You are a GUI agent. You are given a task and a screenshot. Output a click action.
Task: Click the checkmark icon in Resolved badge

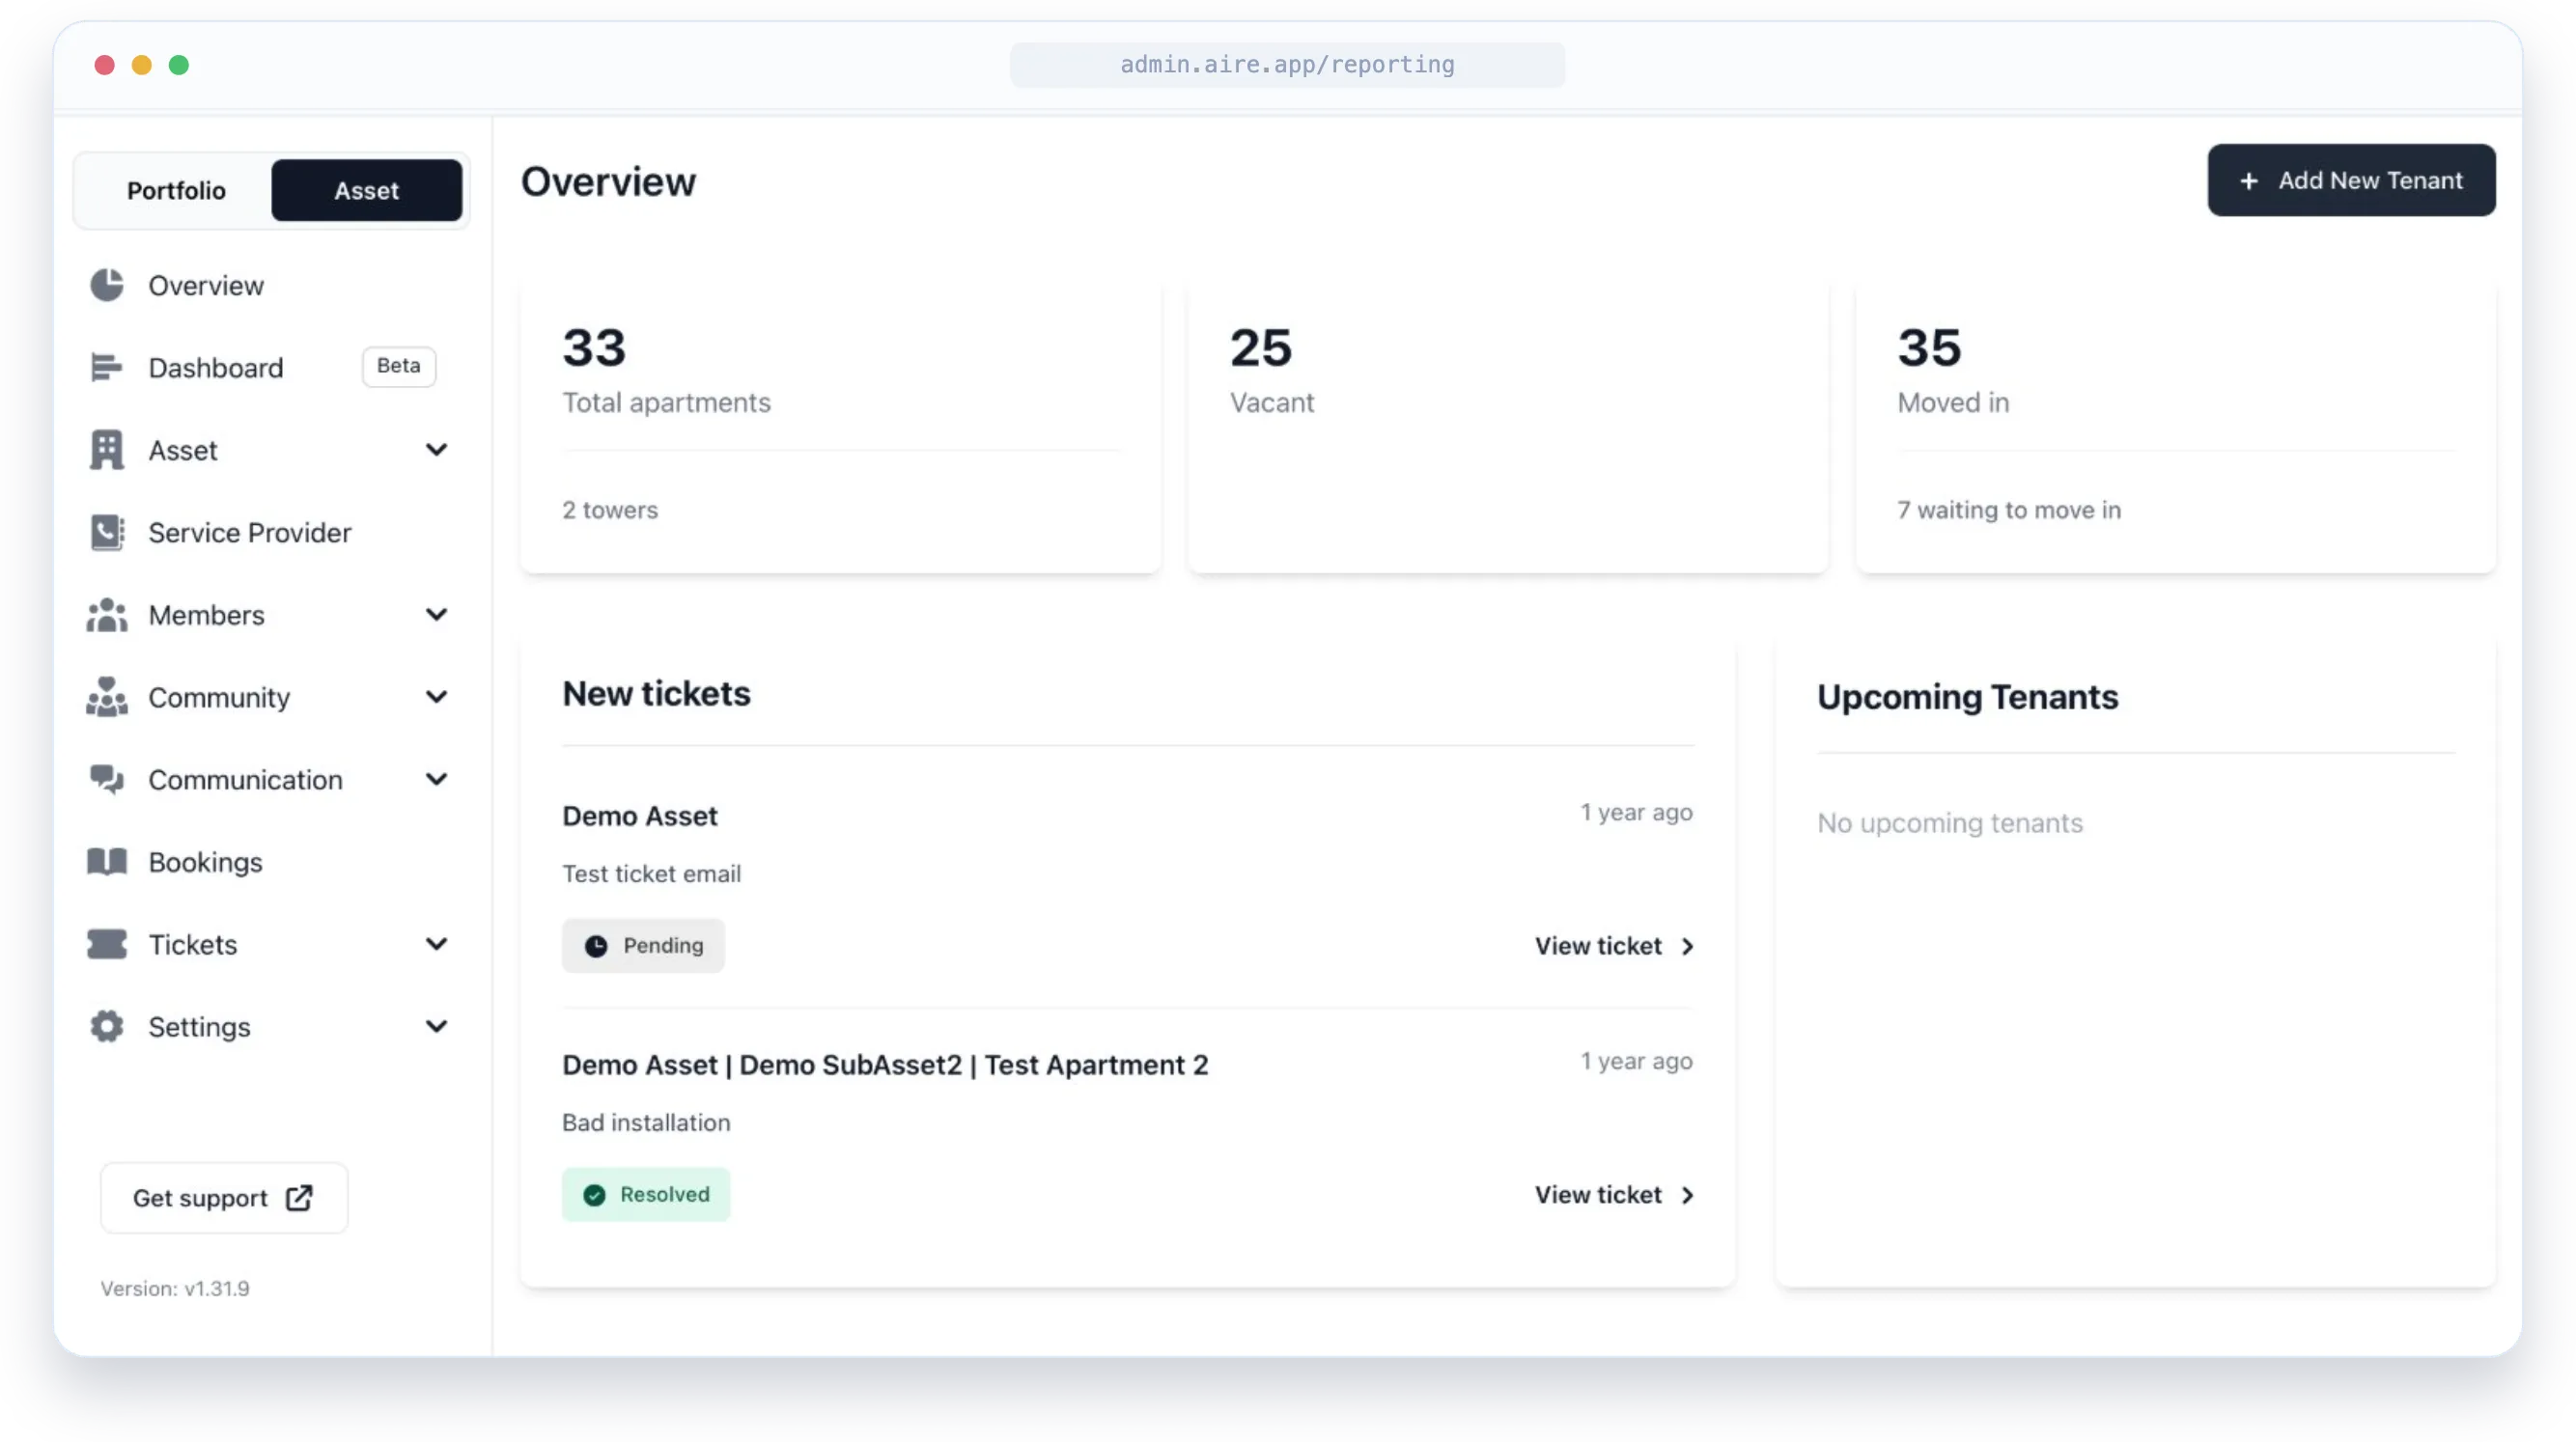click(x=594, y=1195)
